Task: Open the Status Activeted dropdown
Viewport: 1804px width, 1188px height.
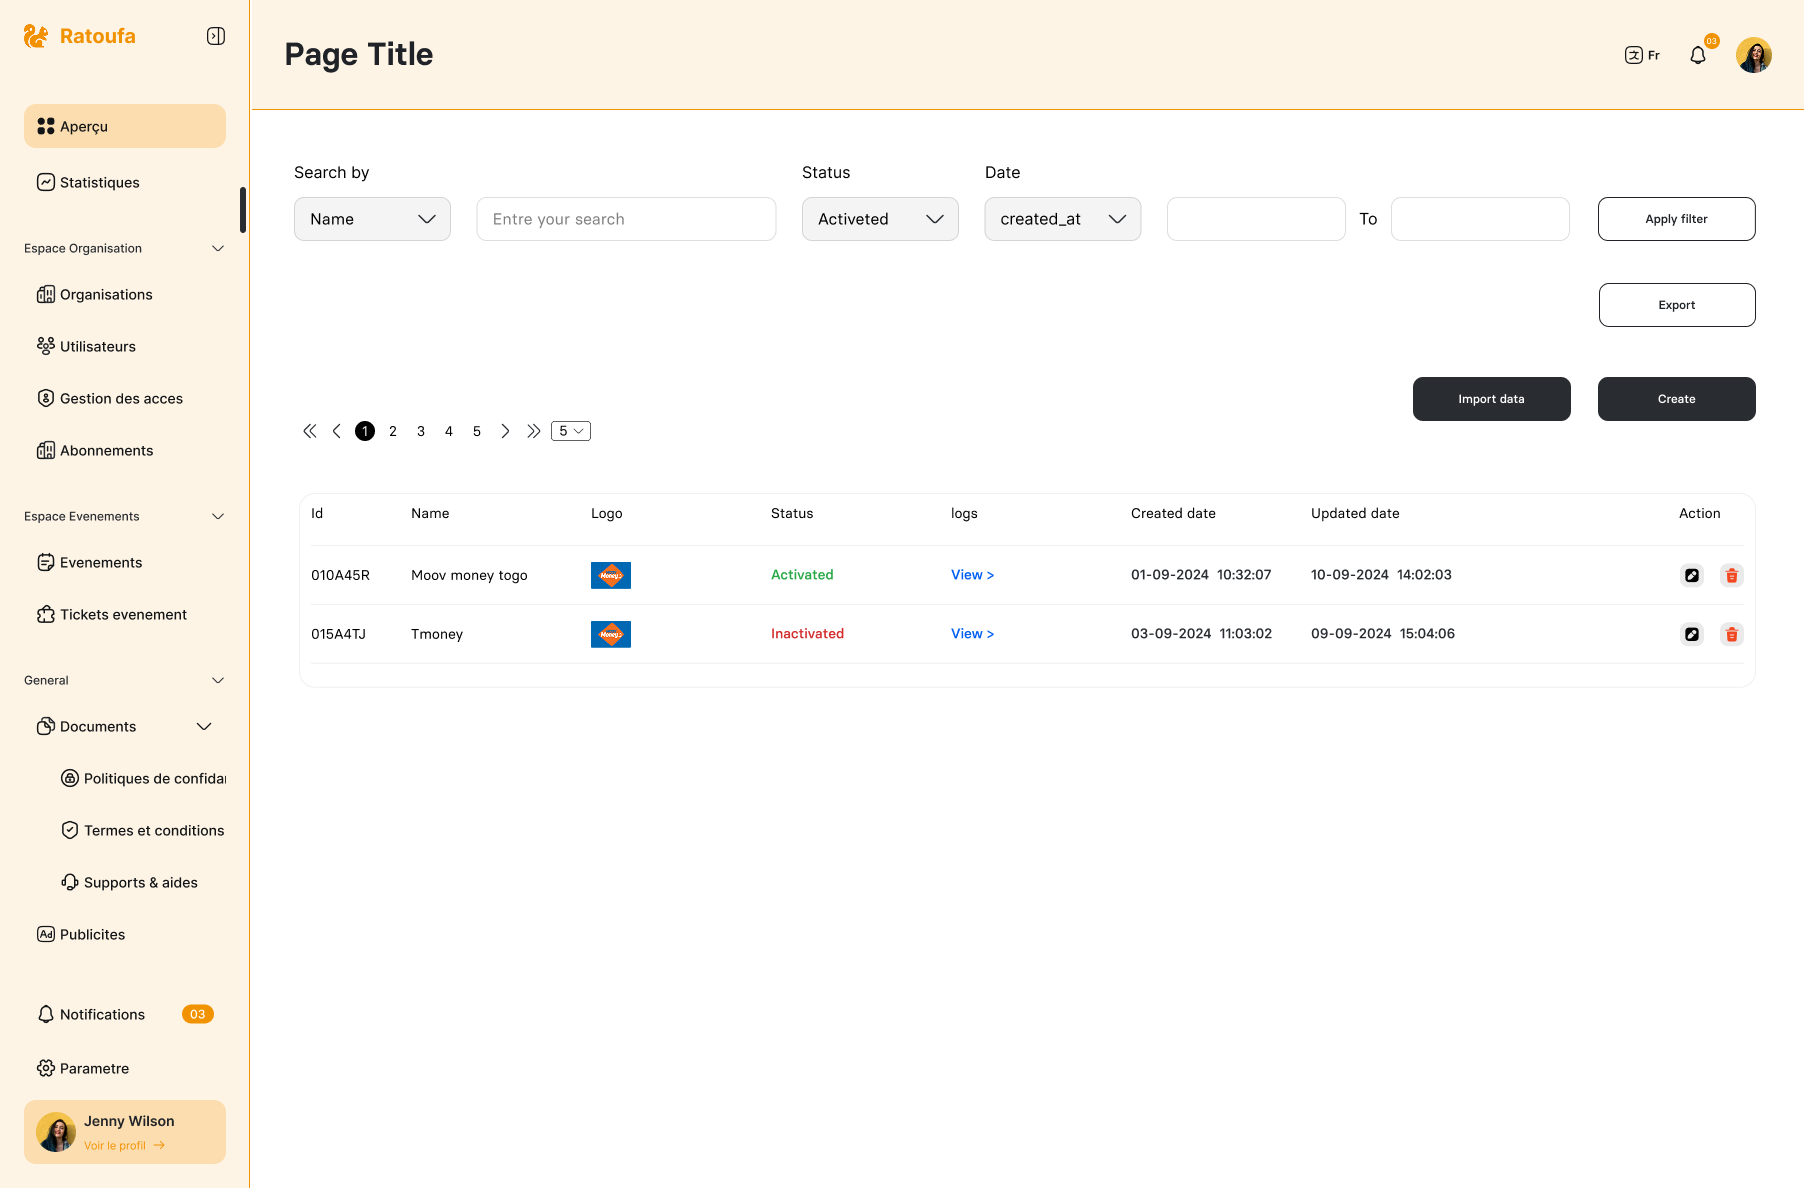Action: tap(880, 219)
